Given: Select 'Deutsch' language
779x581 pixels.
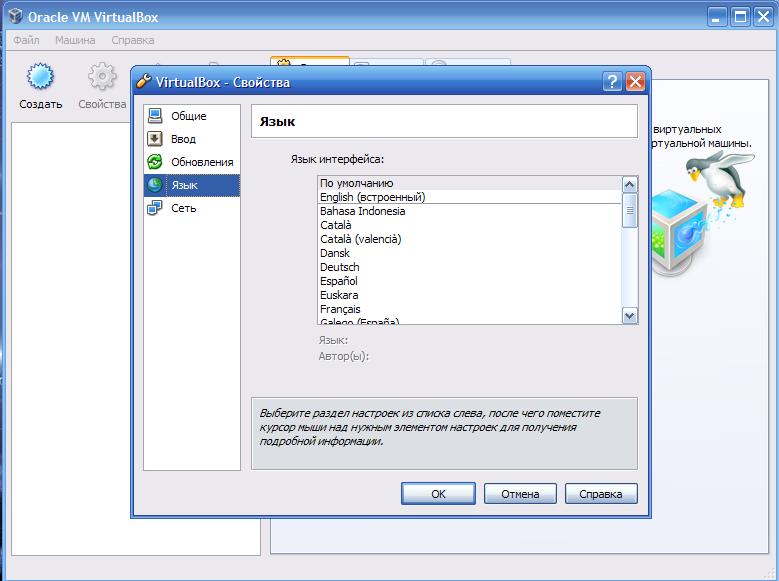Looking at the screenshot, I should coord(469,267).
